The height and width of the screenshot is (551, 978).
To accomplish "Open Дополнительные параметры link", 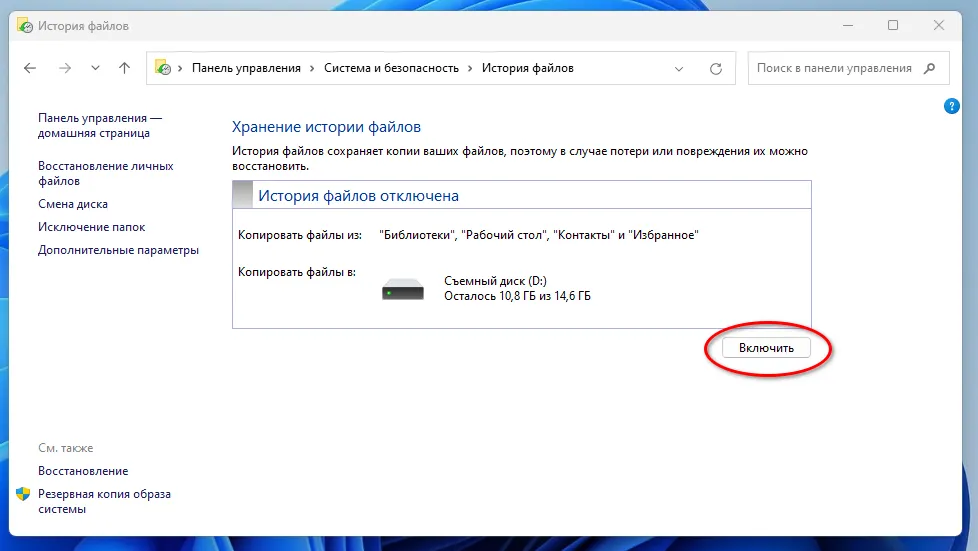I will point(118,250).
